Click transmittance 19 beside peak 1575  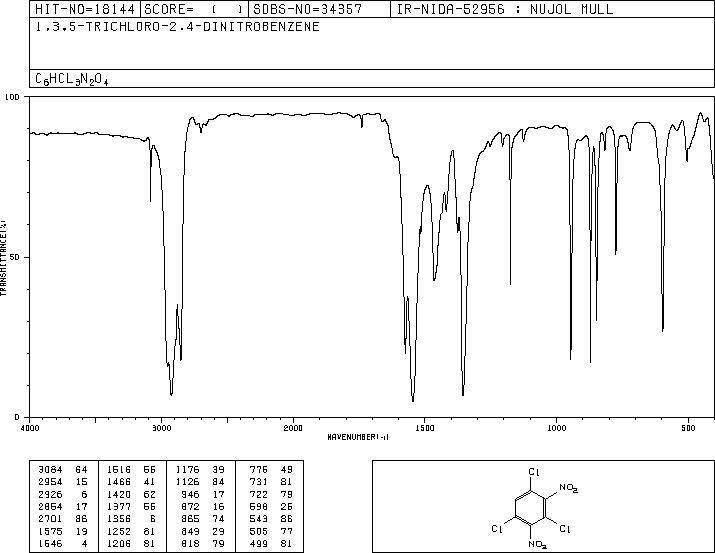point(81,531)
